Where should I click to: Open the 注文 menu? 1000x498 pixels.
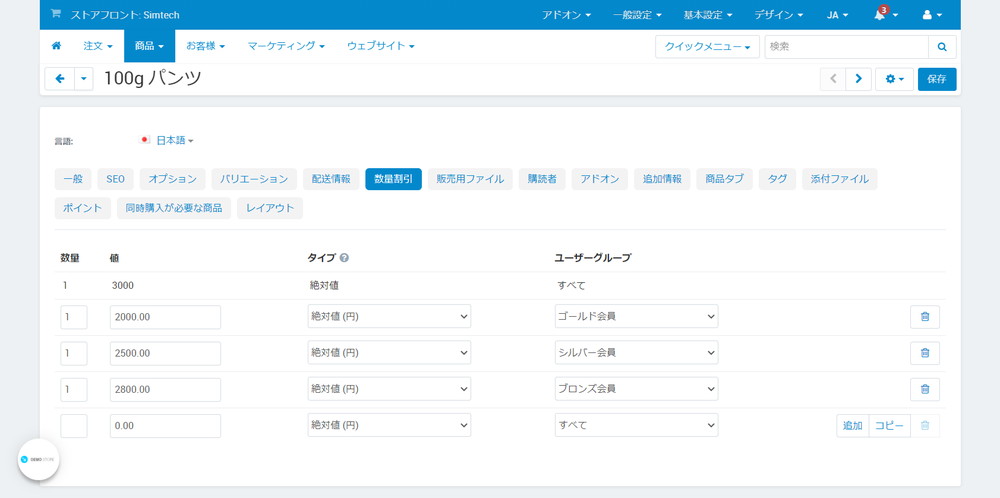click(98, 46)
